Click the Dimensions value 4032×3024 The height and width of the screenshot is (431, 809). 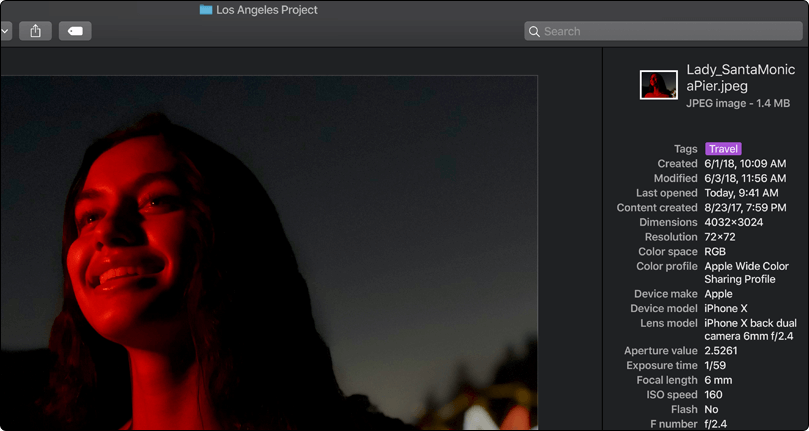tap(734, 222)
